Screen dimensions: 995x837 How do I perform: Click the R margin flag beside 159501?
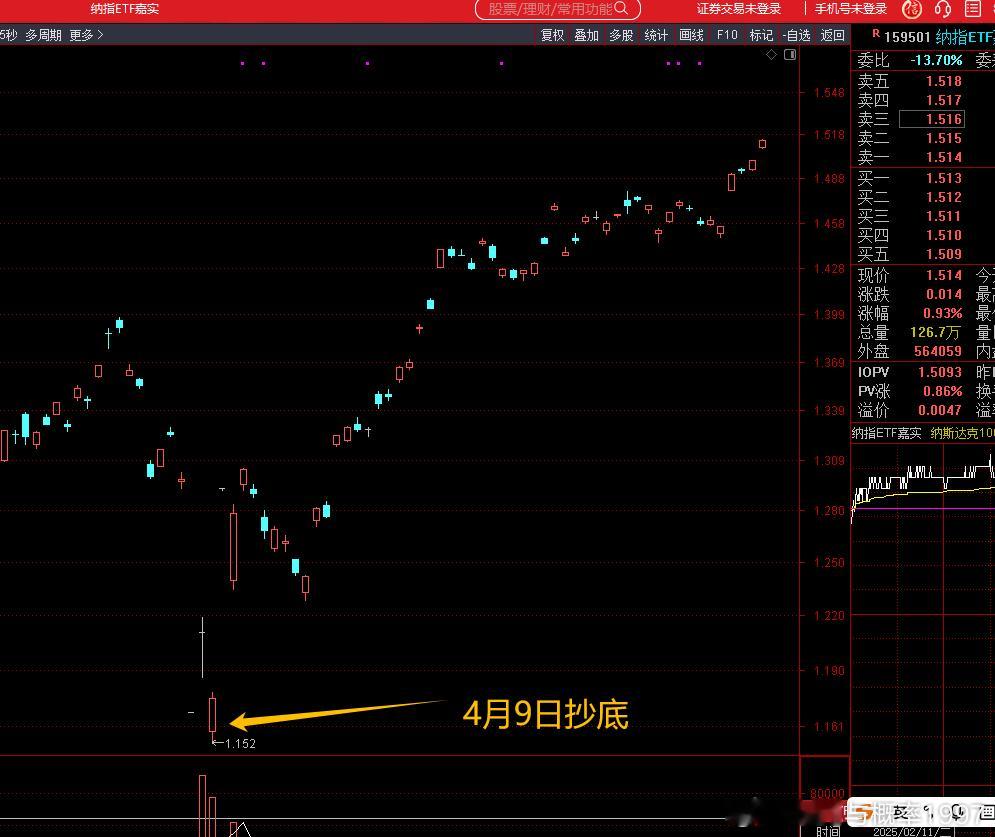(x=876, y=34)
